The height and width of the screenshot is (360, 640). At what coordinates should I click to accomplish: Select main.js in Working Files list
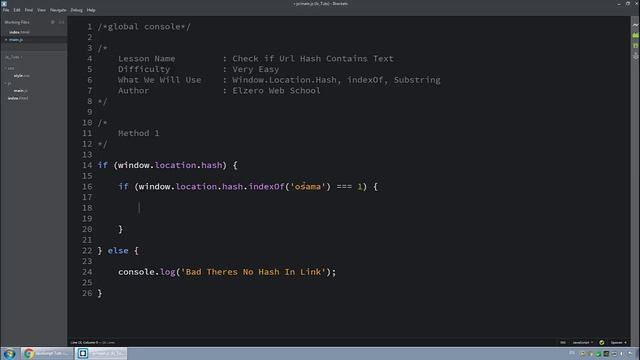point(16,40)
